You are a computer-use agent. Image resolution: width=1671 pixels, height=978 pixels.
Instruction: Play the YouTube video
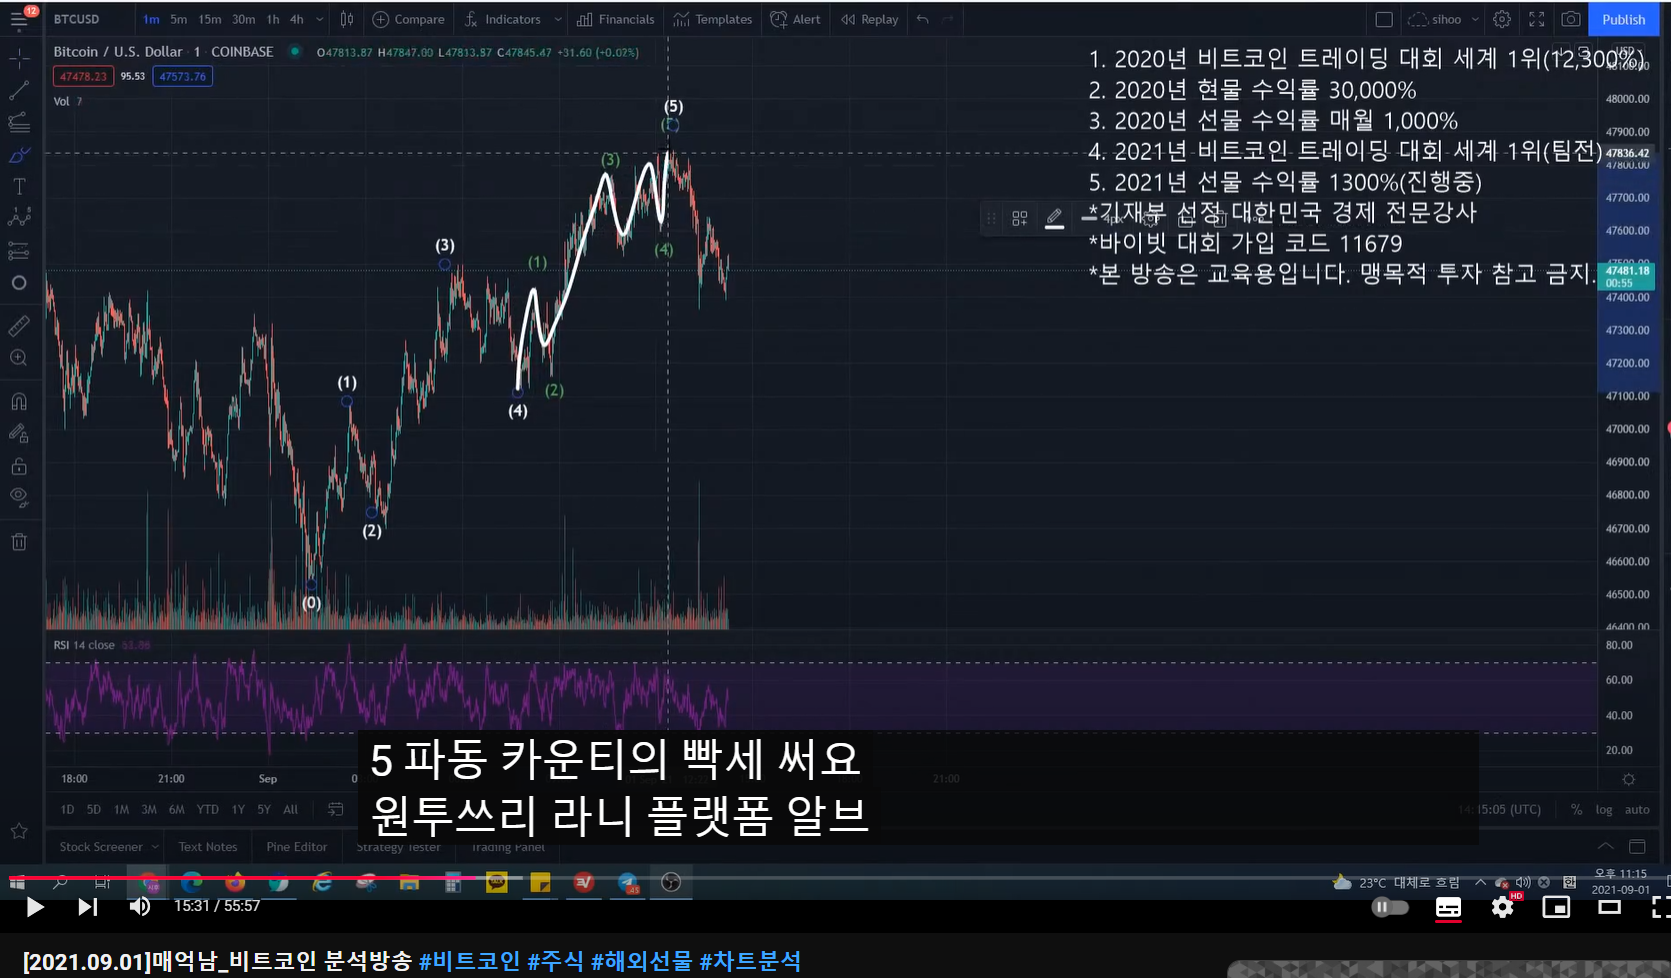(35, 907)
